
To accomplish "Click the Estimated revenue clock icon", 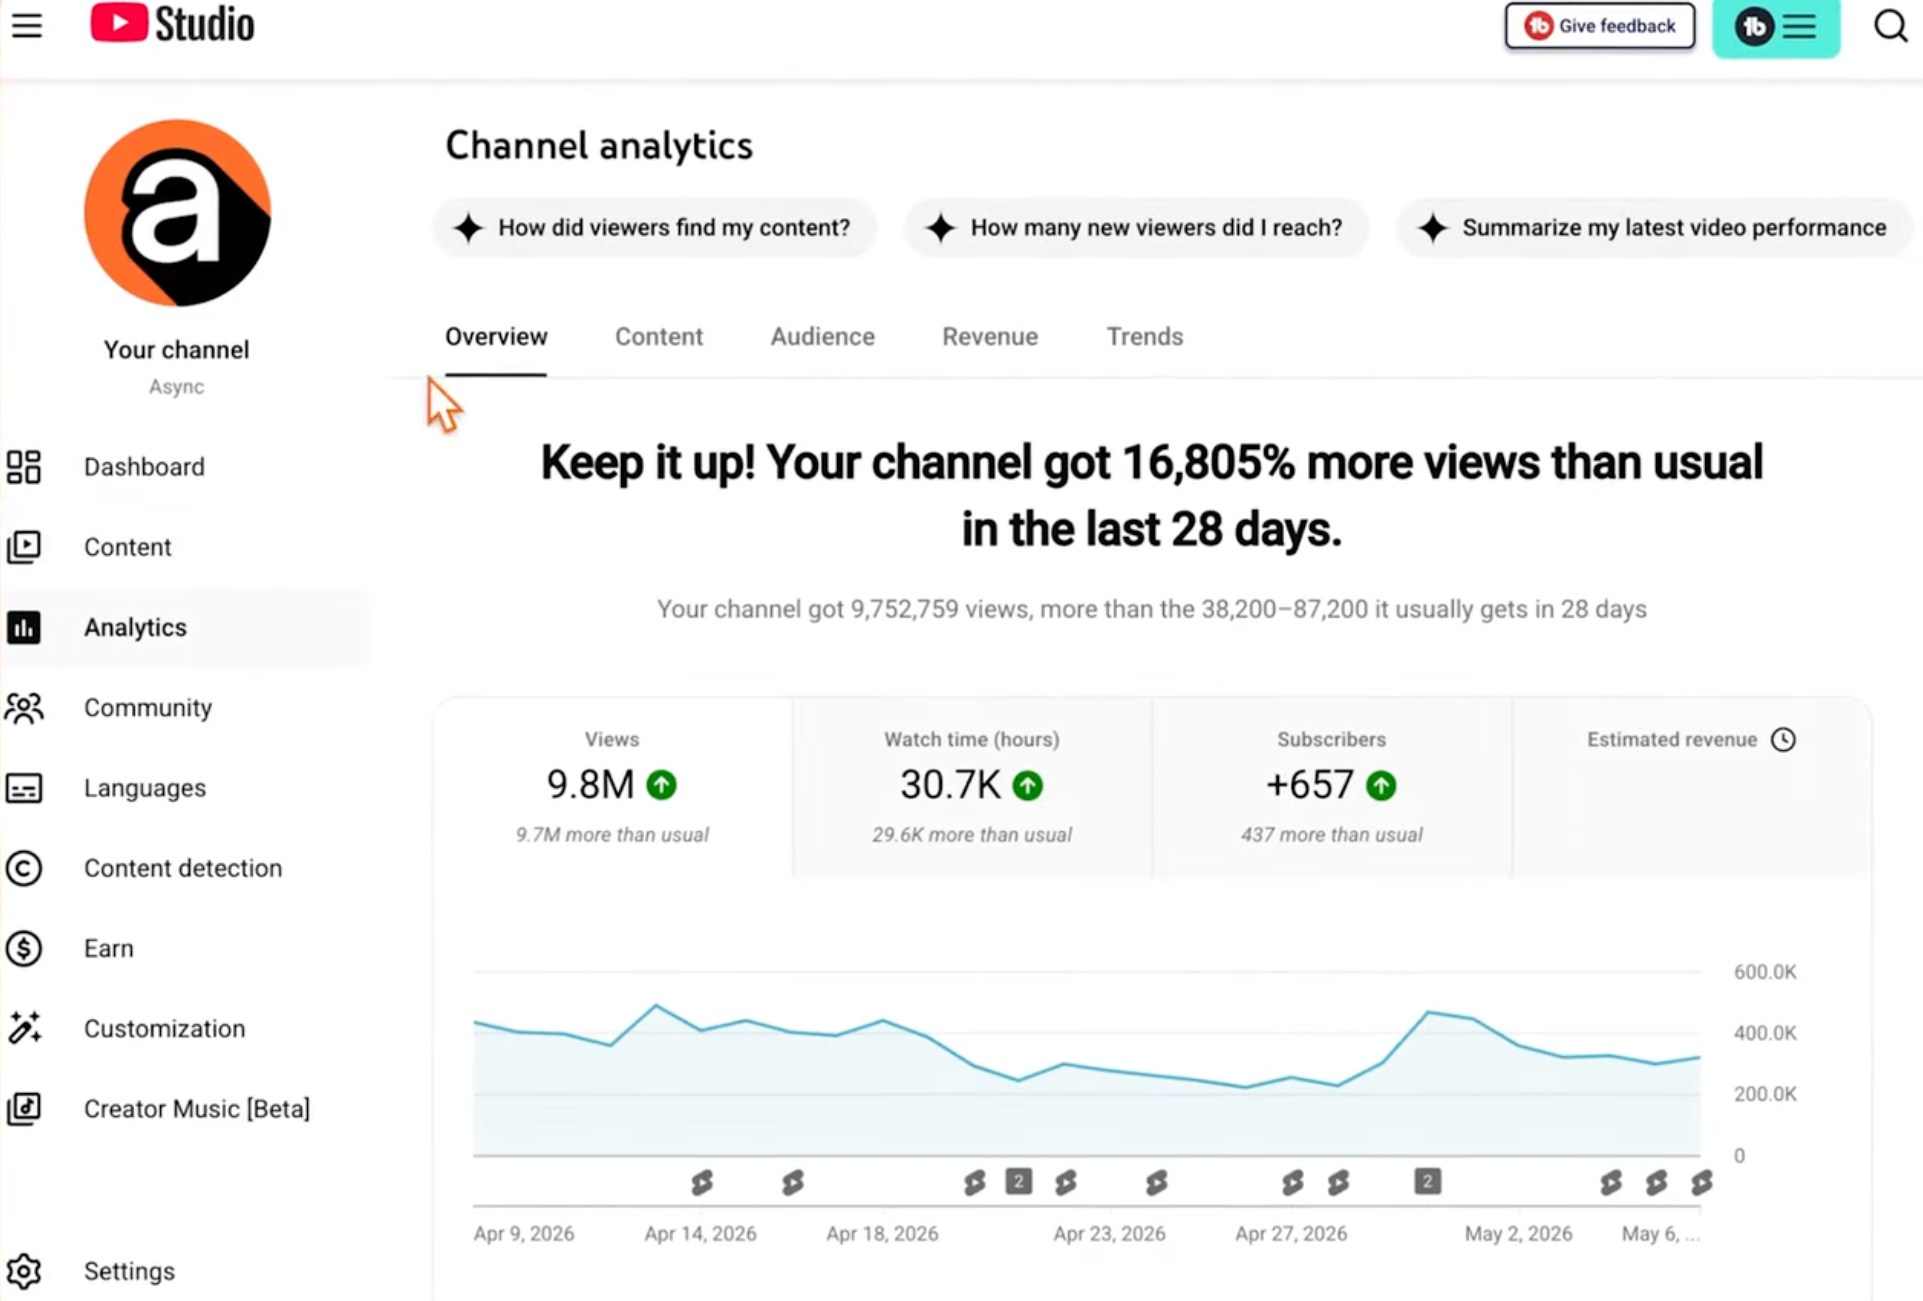I will [x=1783, y=739].
